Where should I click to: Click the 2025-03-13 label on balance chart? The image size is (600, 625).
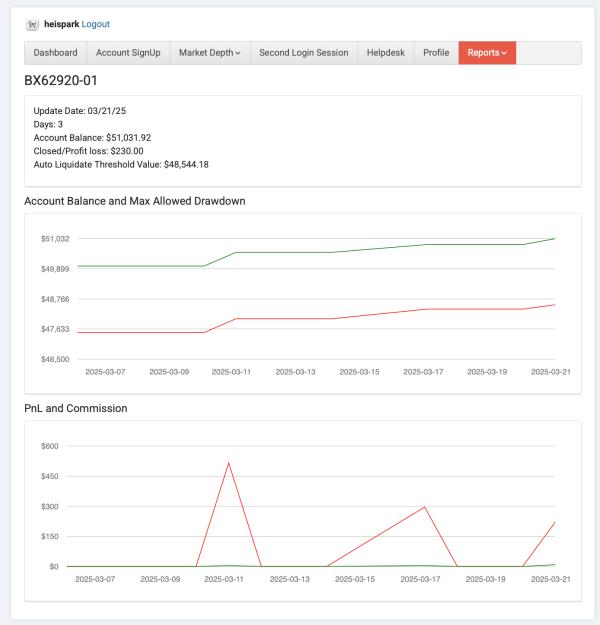click(295, 372)
